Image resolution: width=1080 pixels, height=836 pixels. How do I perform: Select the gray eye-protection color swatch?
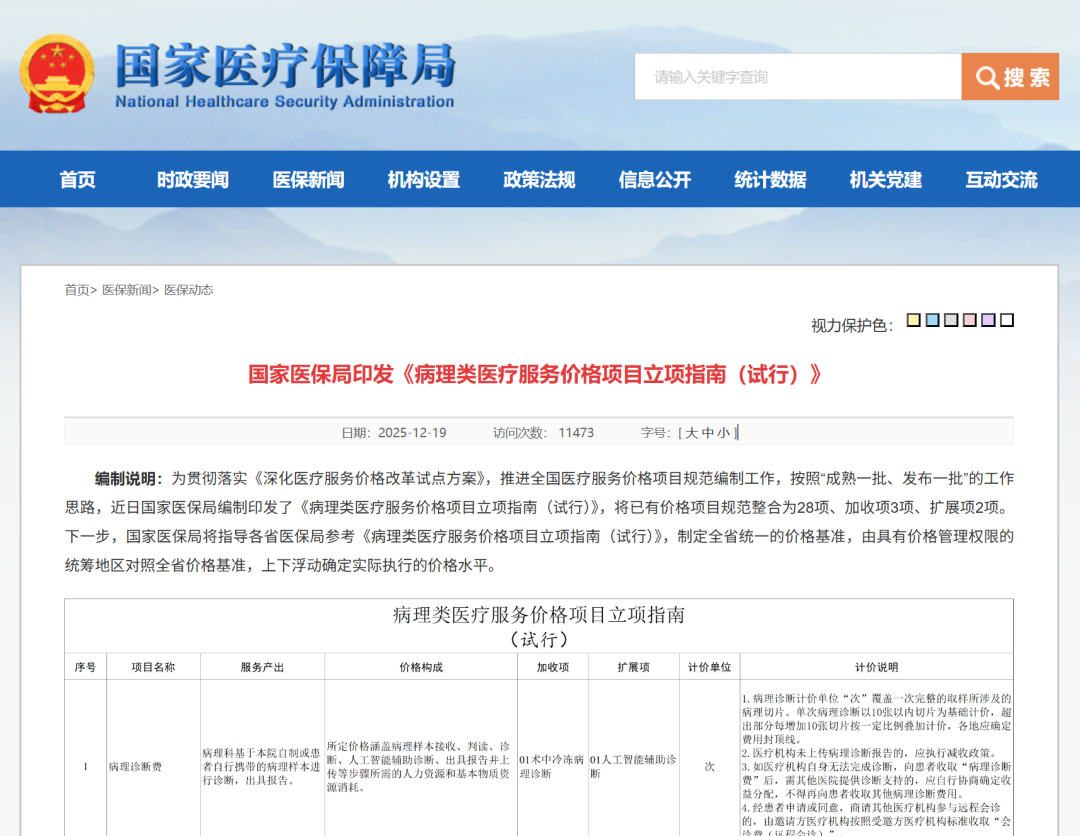click(x=951, y=320)
